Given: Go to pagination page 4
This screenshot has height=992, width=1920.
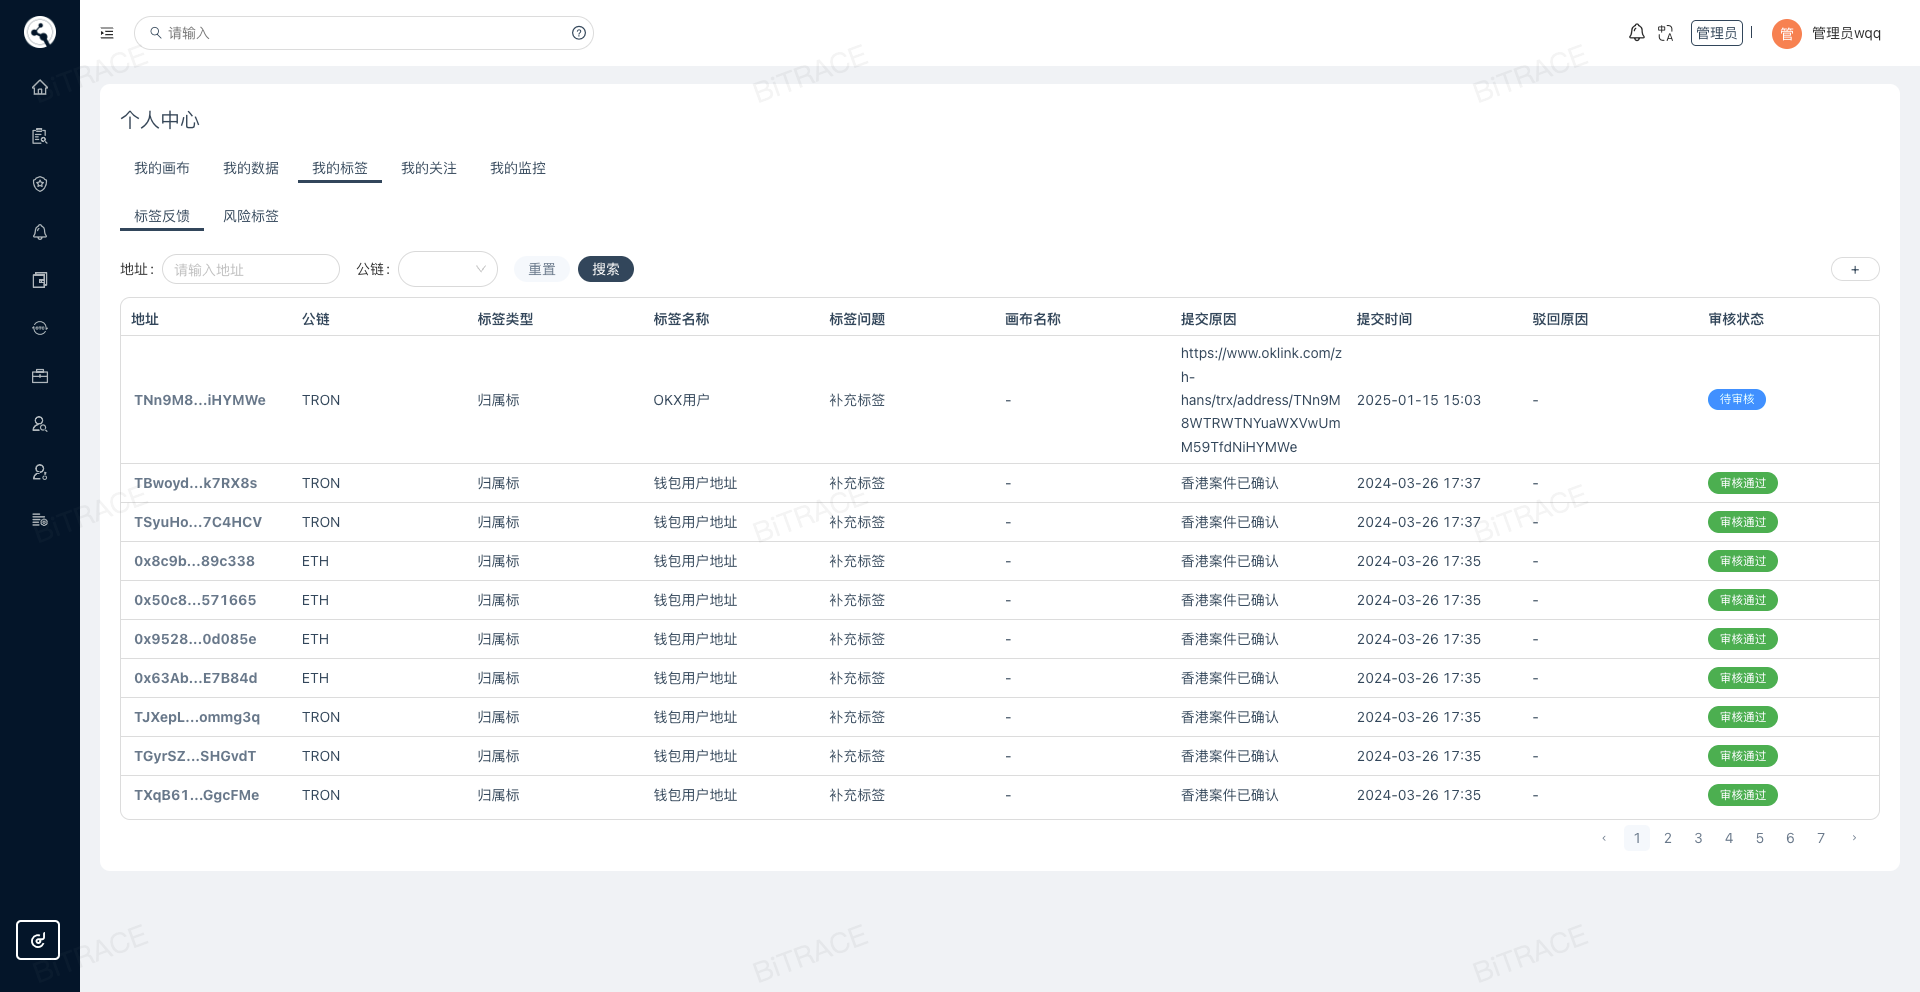Looking at the screenshot, I should pyautogui.click(x=1729, y=838).
